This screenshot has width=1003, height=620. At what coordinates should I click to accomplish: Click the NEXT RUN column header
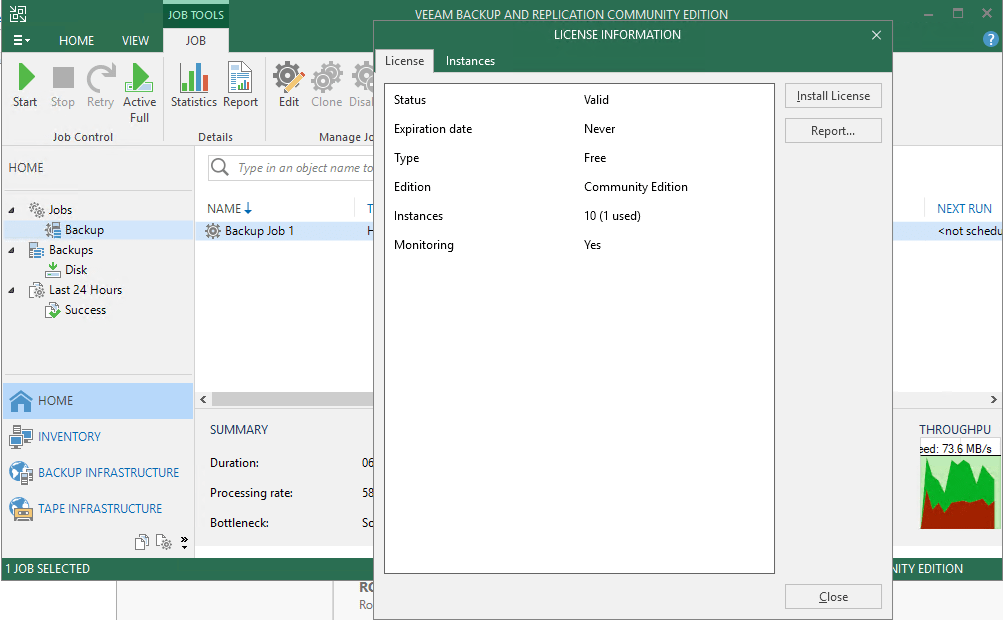[x=964, y=209]
